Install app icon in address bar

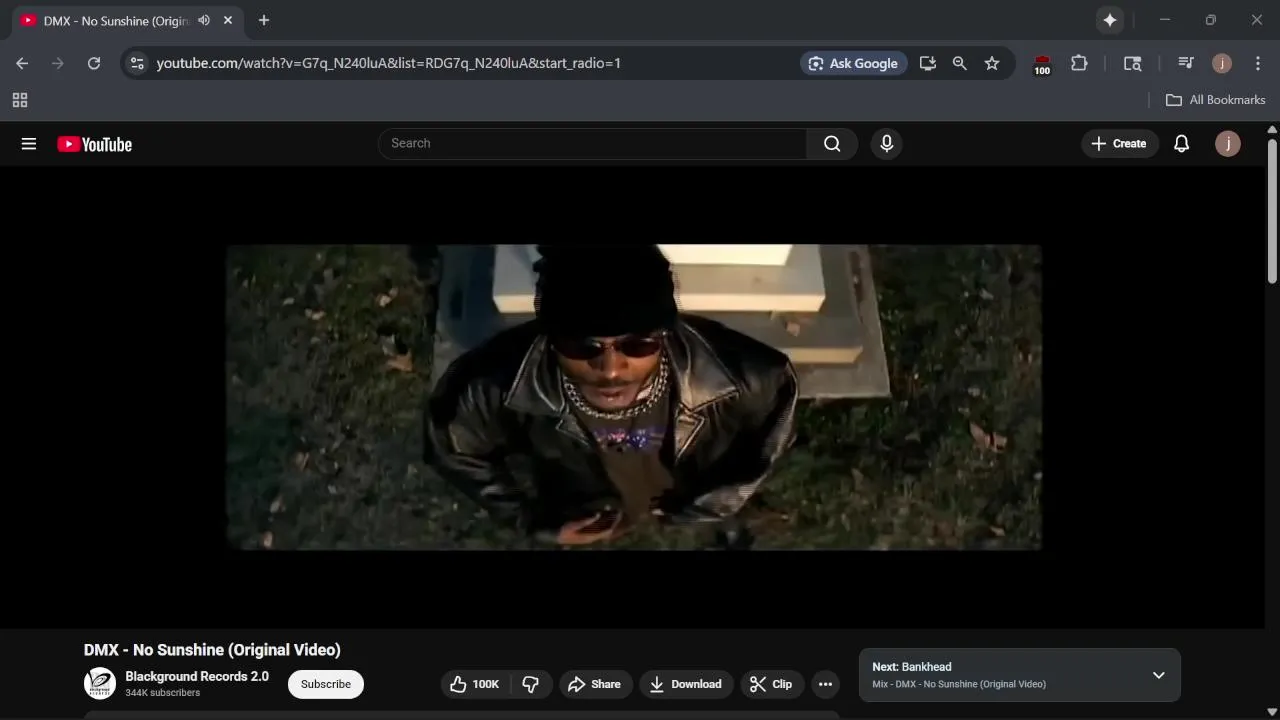point(928,63)
